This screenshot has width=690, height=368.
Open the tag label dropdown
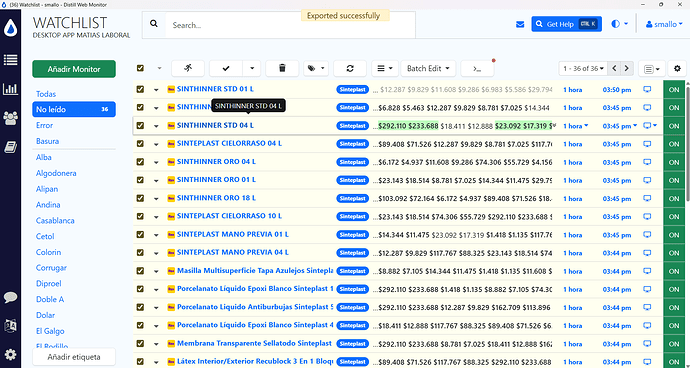click(x=316, y=68)
